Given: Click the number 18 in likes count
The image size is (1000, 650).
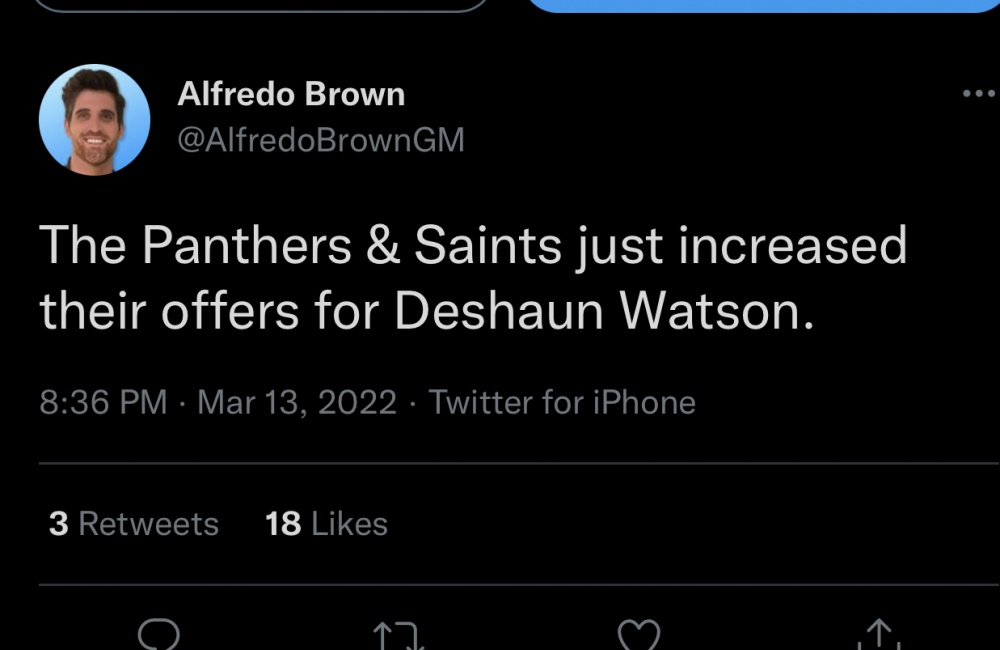Looking at the screenshot, I should click(283, 524).
